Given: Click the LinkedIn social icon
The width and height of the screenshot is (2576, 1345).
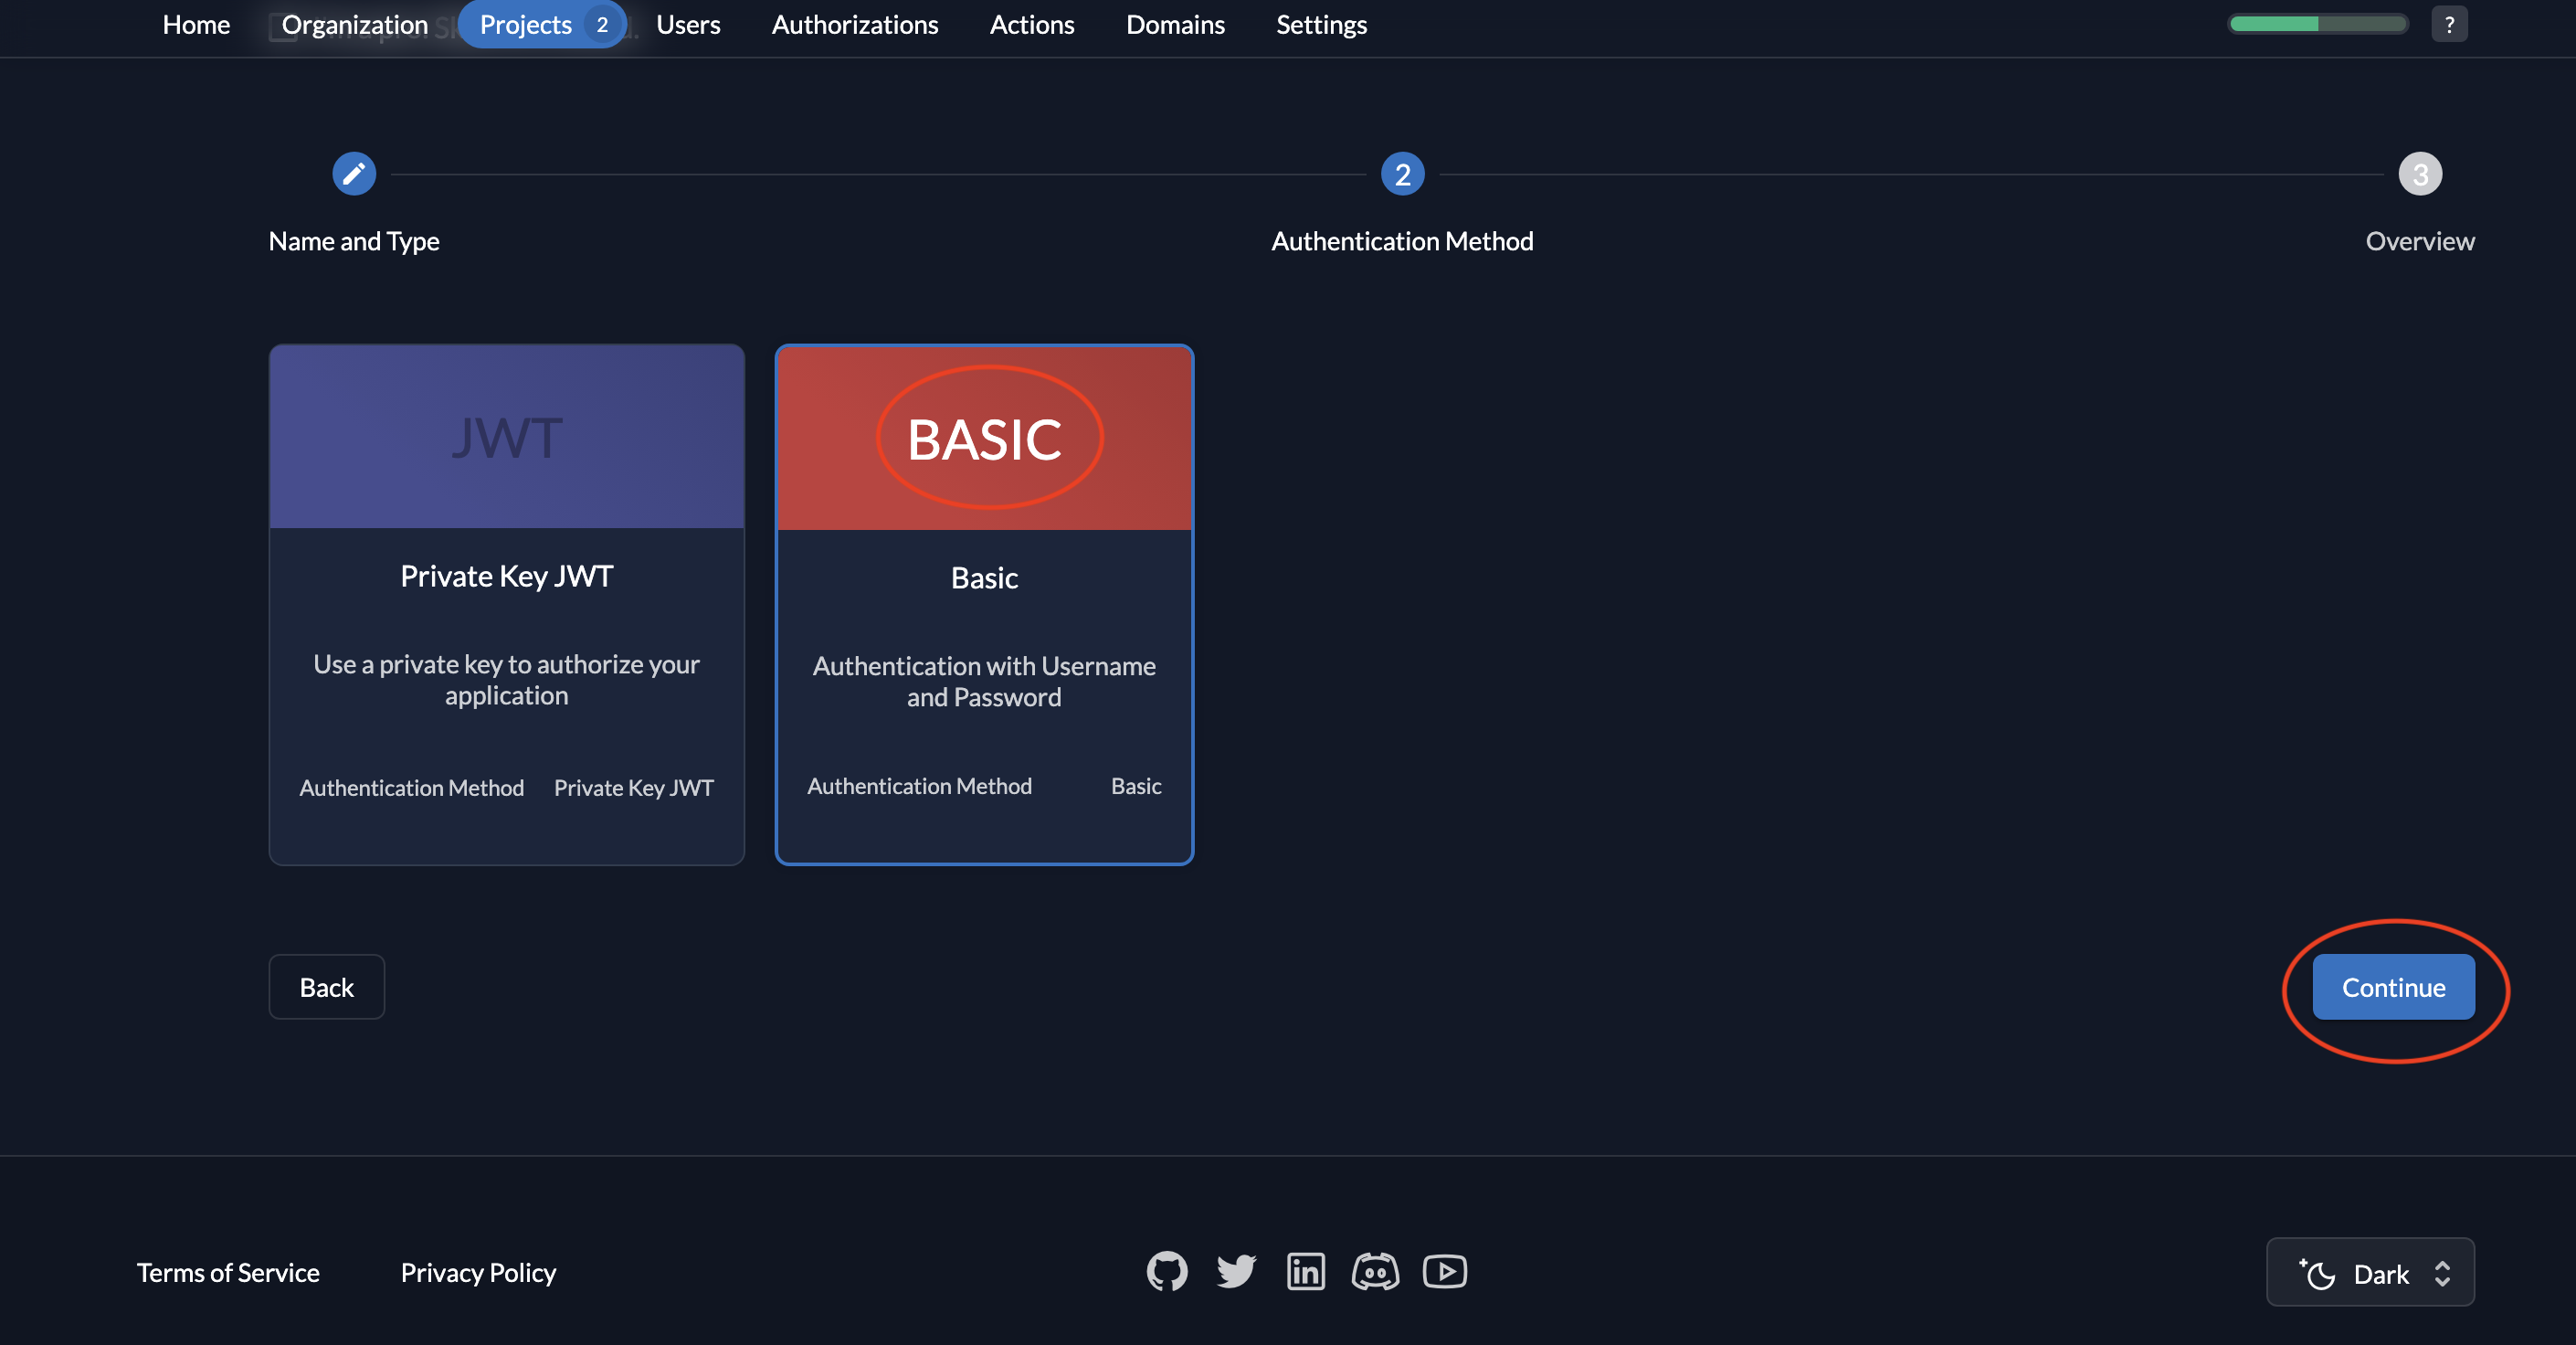Looking at the screenshot, I should 1305,1272.
